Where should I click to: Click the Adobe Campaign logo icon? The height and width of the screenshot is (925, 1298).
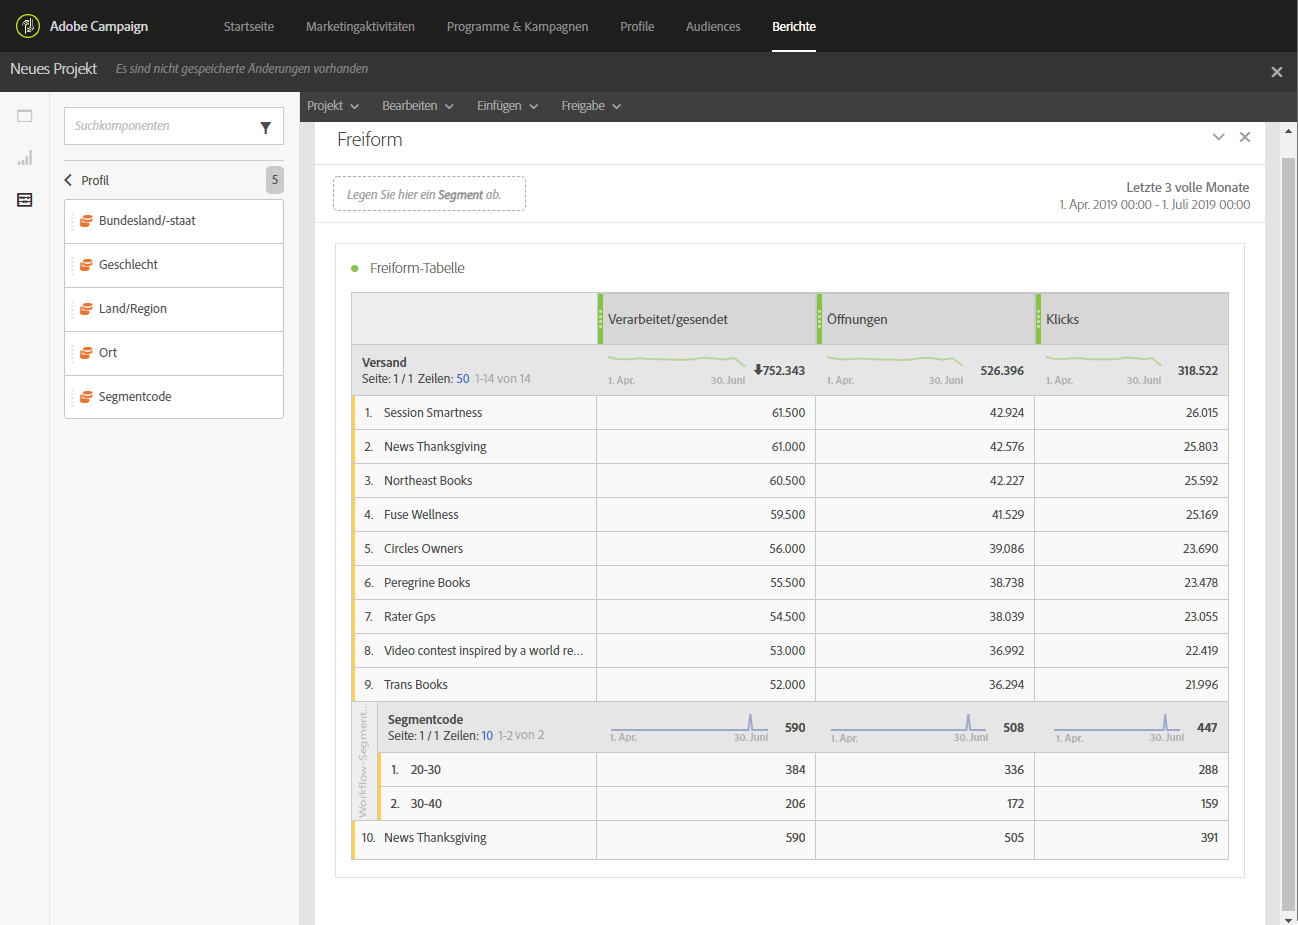pyautogui.click(x=28, y=26)
